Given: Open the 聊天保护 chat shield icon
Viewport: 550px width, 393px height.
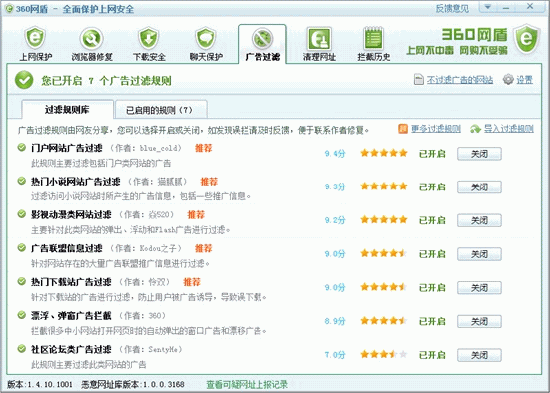Looking at the screenshot, I should click(206, 38).
